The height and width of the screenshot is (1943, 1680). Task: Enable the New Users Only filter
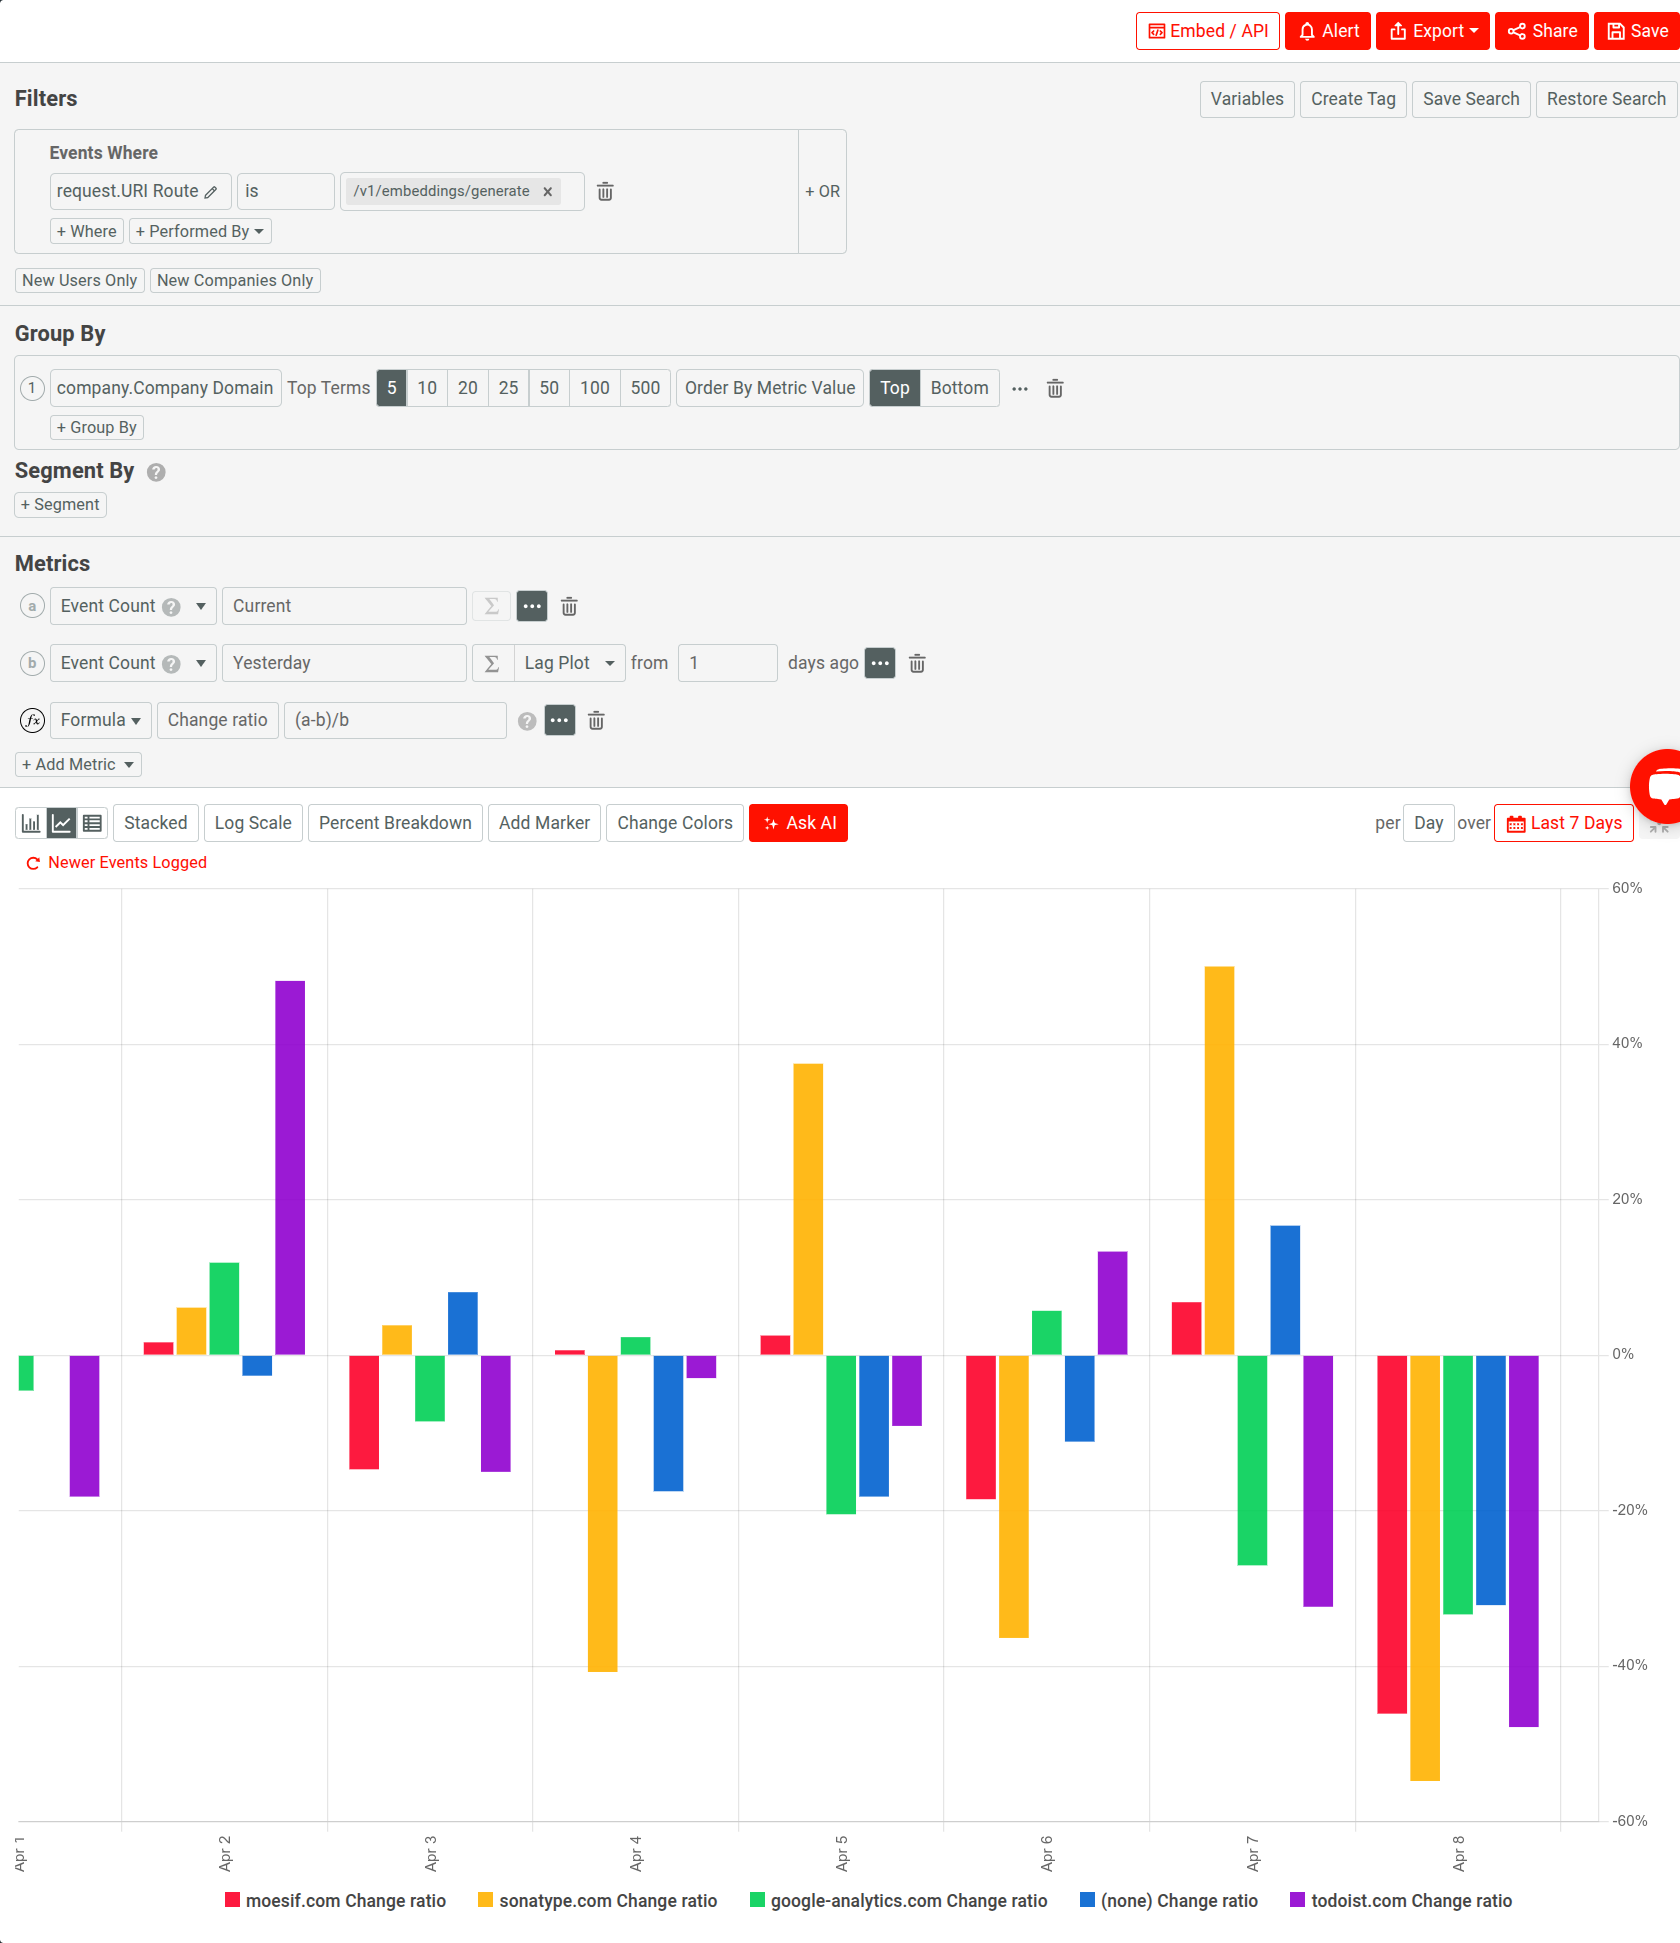click(x=79, y=280)
